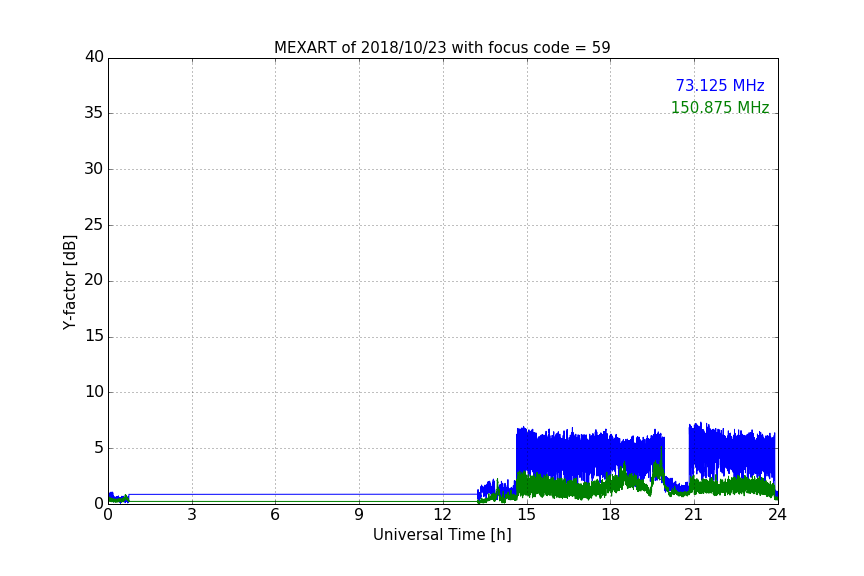
Task: Click the x-axis tick label 18
Action: [x=611, y=515]
